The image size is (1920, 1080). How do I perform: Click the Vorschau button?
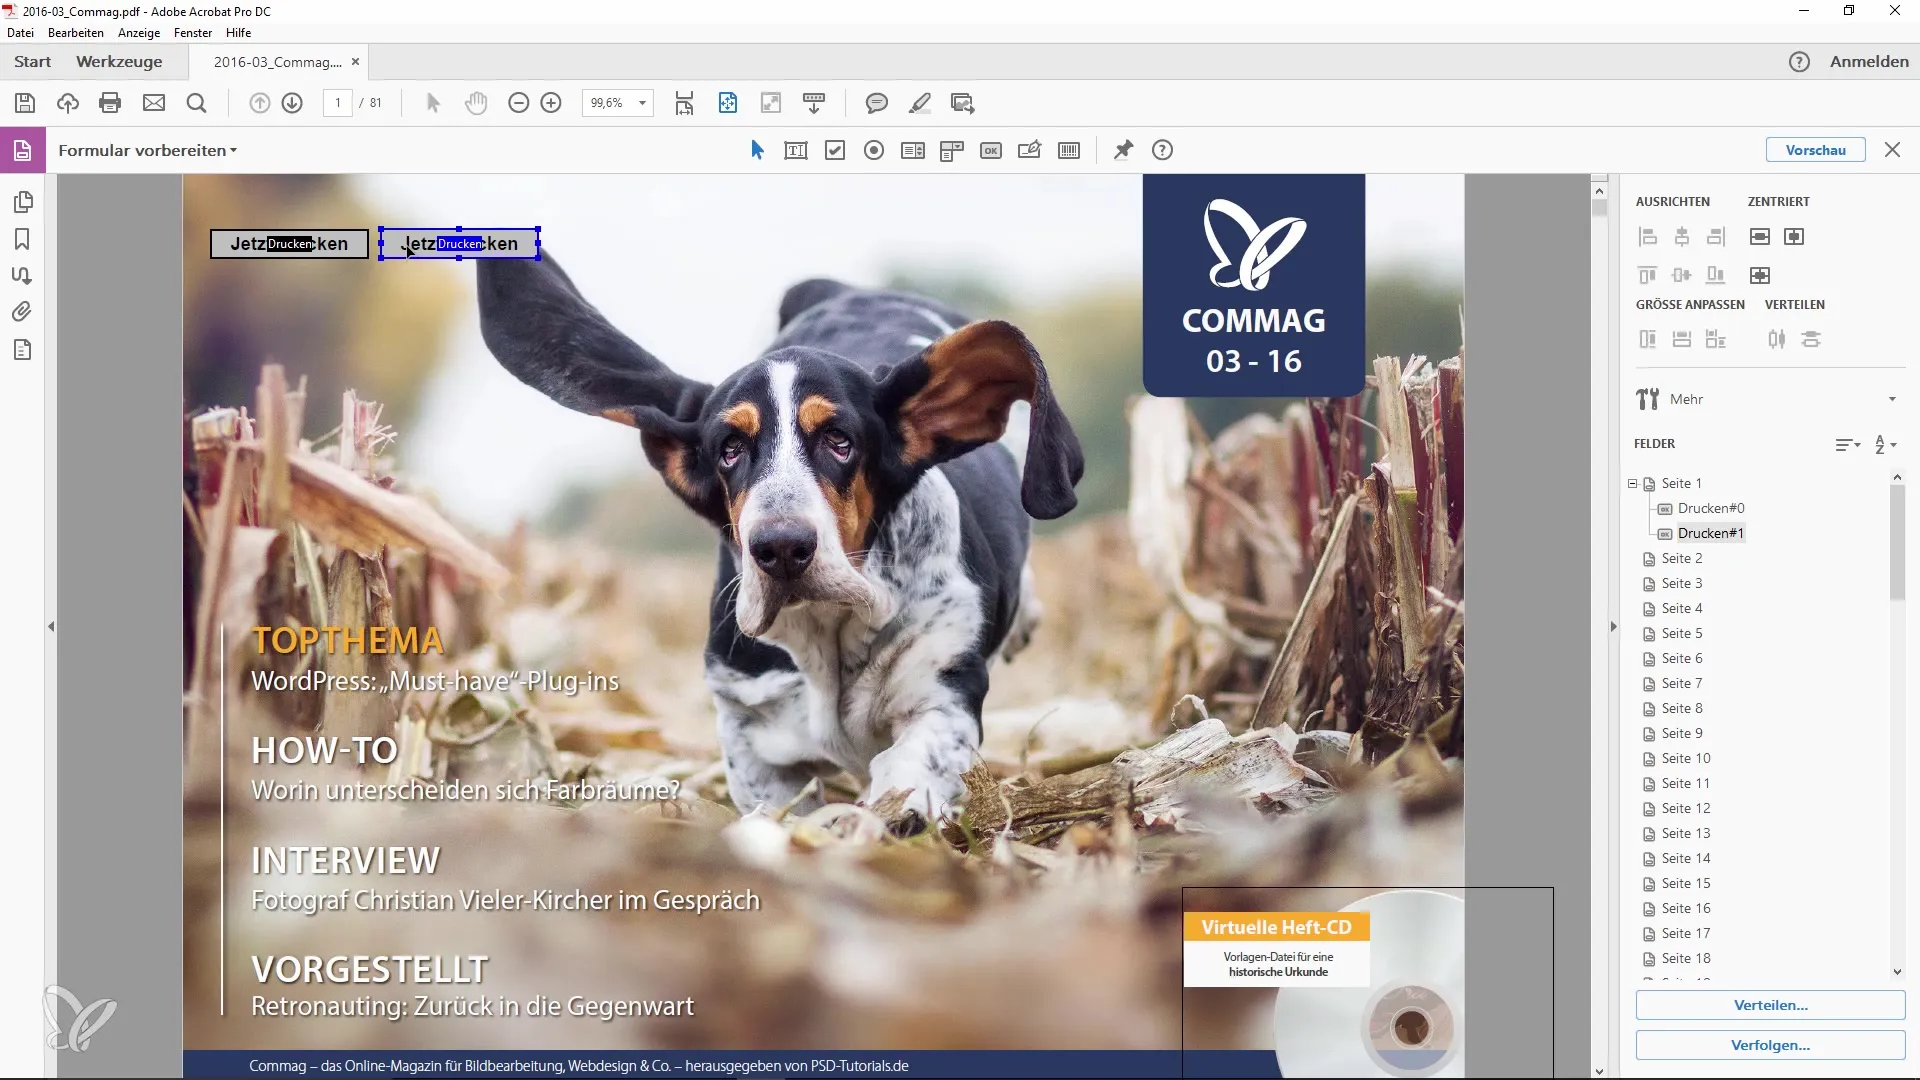(1815, 150)
